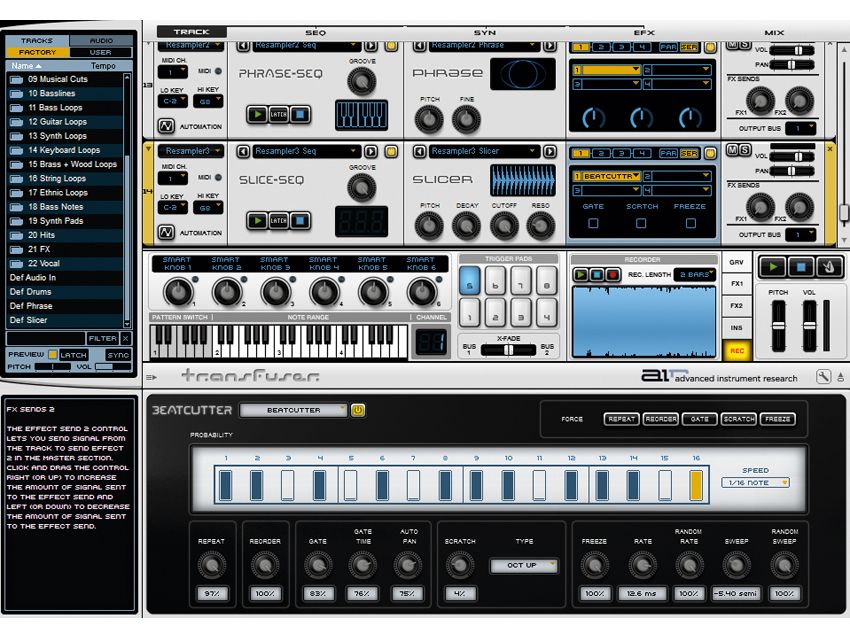This screenshot has height=638, width=850.
Task: Play the Resampler3 Slice-Seq sequence
Action: pos(257,221)
